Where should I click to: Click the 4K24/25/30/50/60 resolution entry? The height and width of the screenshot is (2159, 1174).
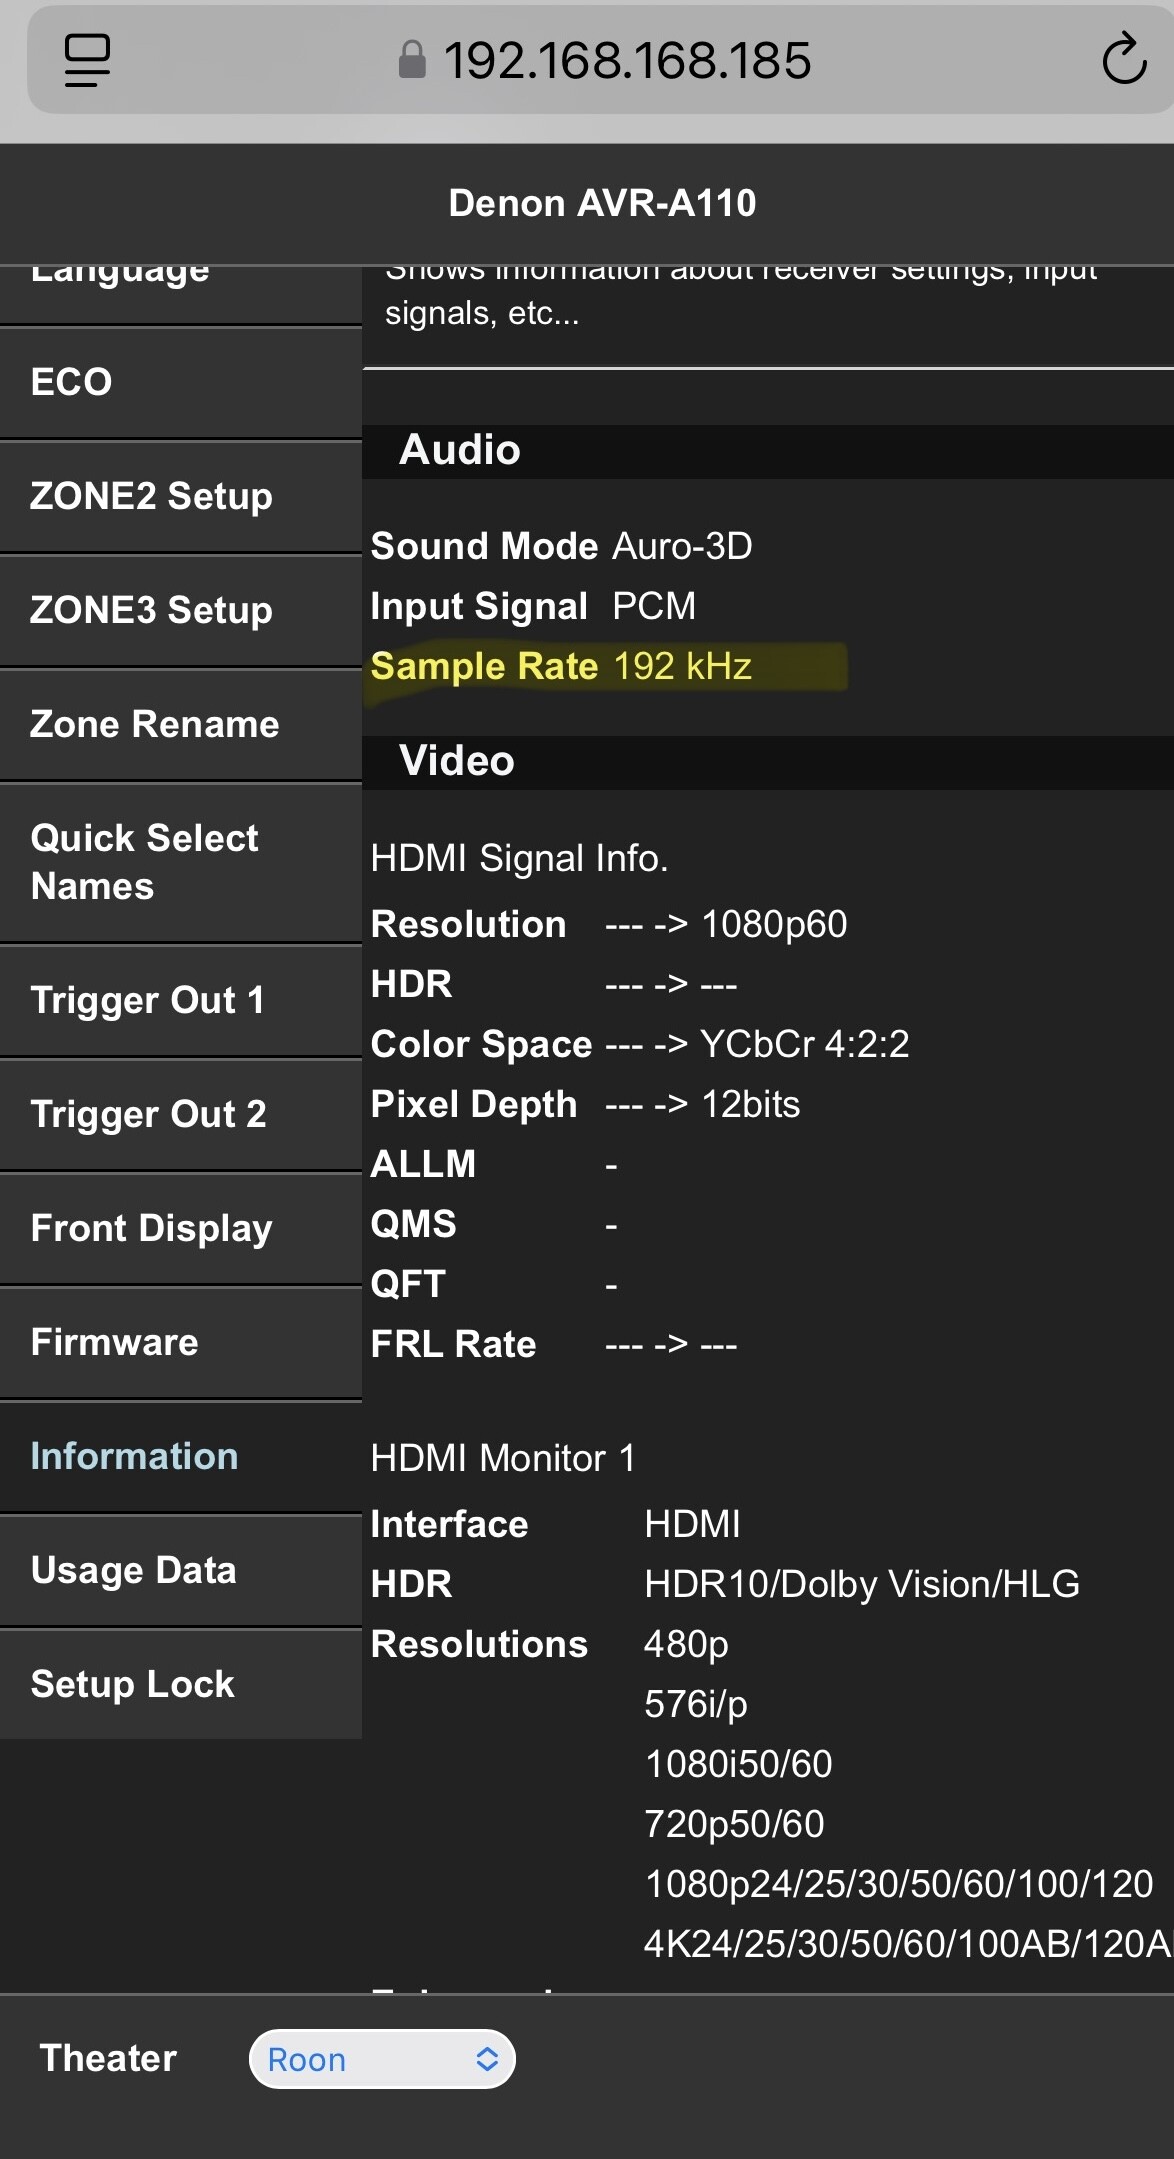point(907,1944)
